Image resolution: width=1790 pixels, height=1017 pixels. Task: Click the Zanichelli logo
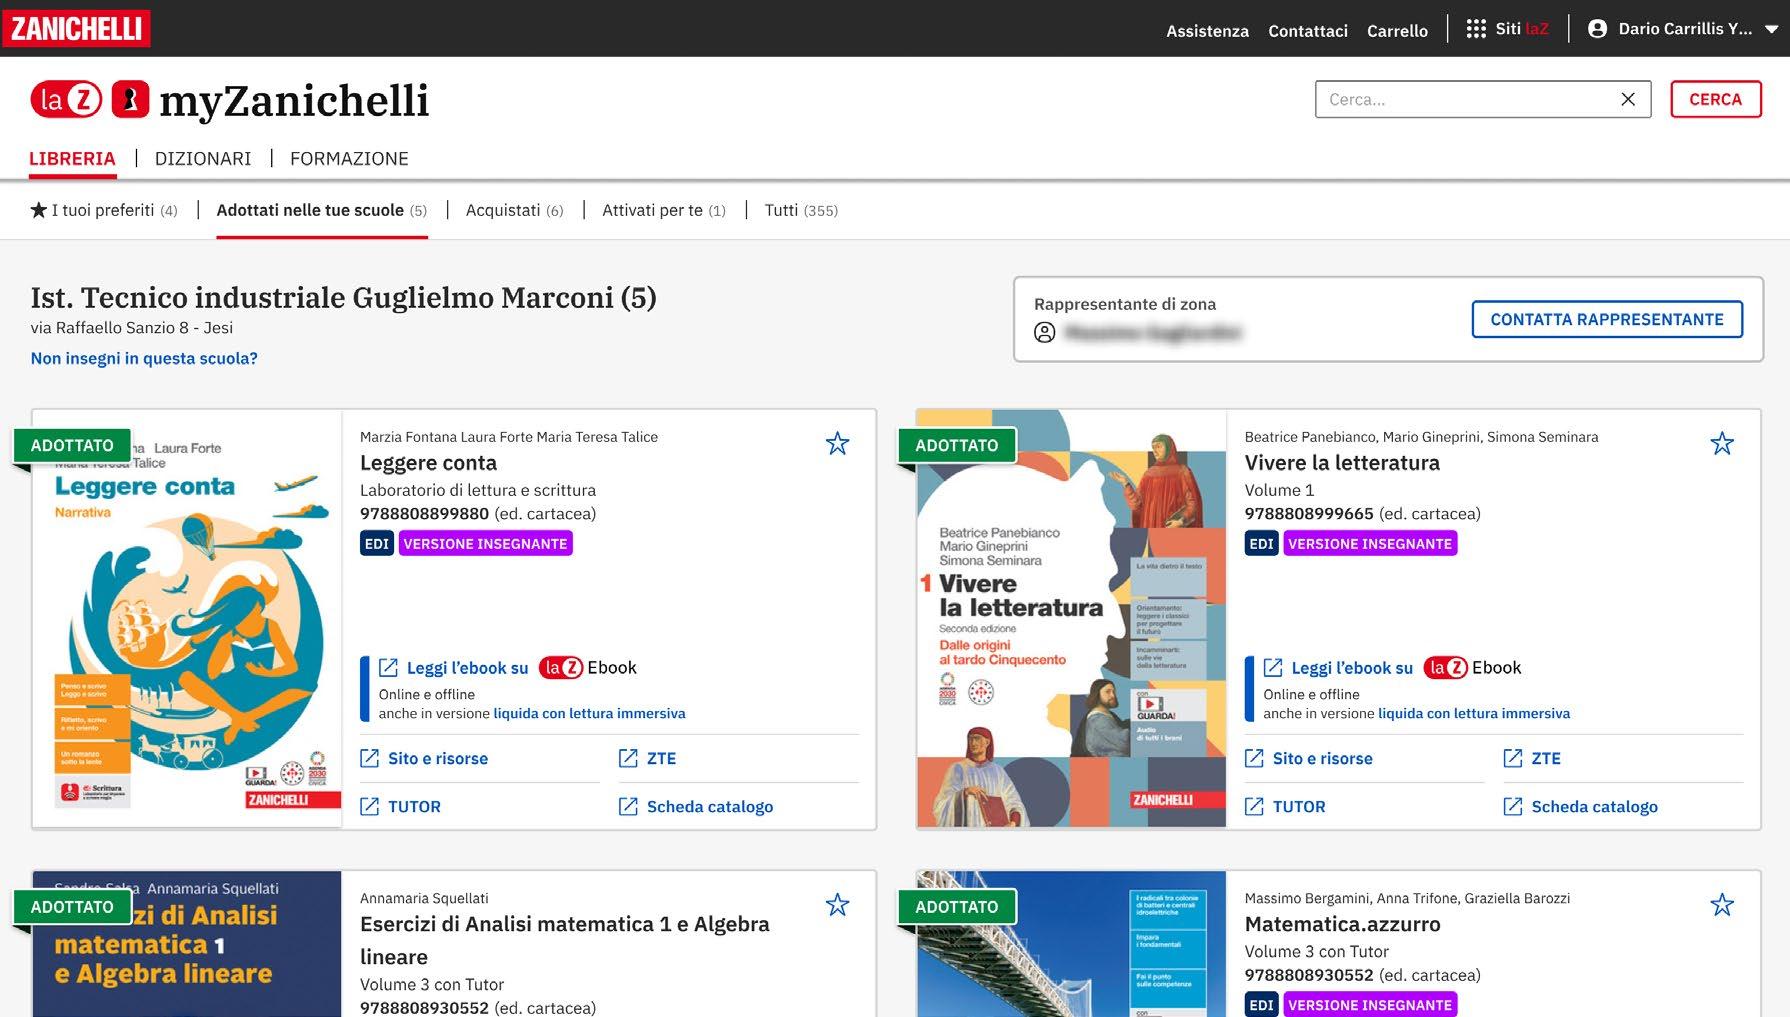pos(76,28)
